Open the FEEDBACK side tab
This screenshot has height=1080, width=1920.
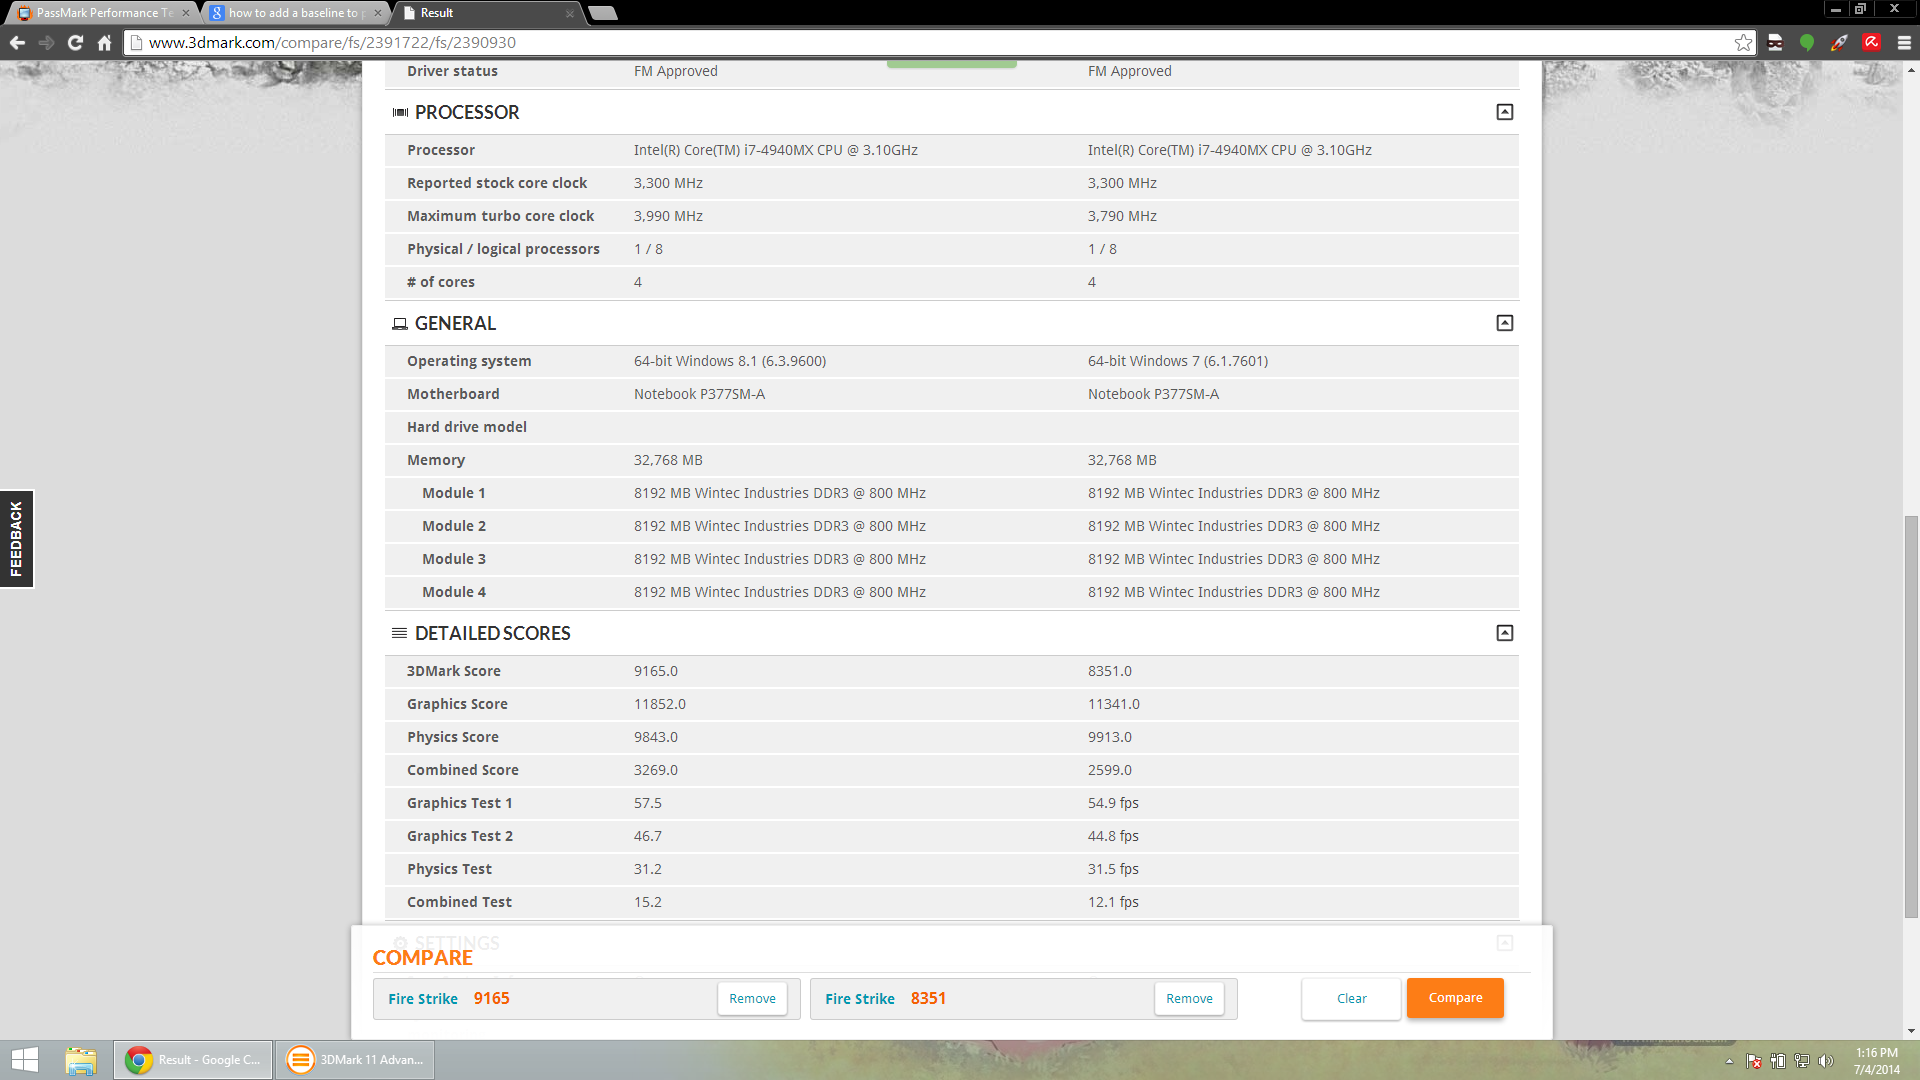16,539
